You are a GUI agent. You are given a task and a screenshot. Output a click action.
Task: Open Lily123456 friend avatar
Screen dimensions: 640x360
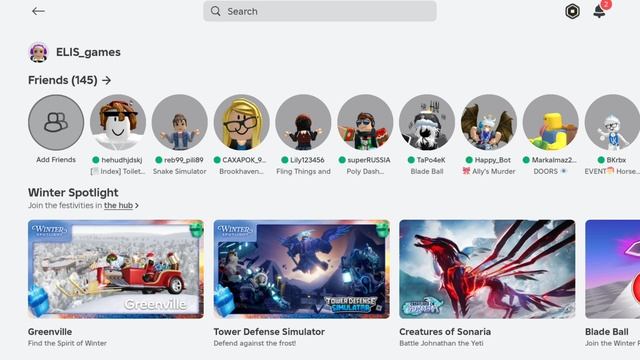(303, 122)
